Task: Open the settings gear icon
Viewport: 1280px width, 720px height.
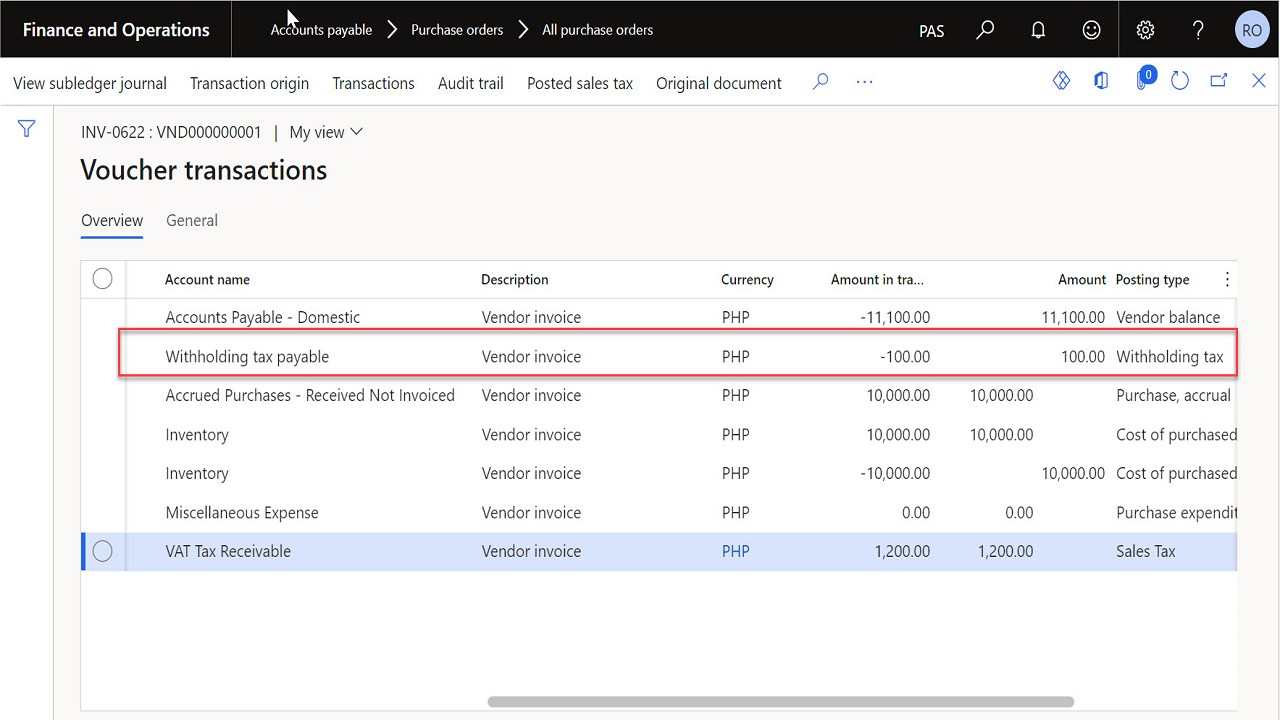Action: click(1145, 30)
